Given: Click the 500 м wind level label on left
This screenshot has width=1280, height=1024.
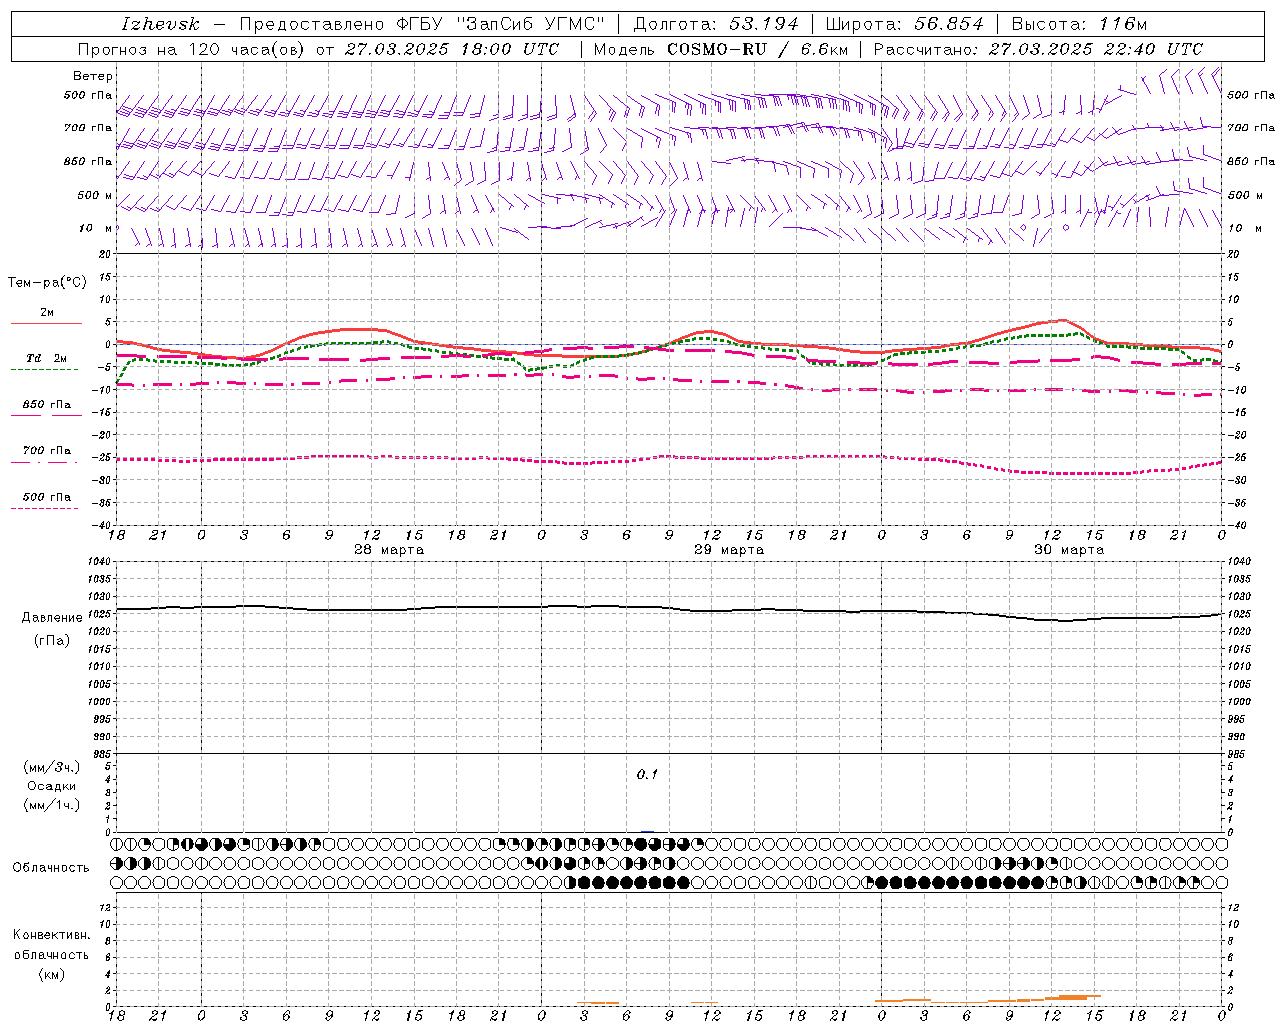Looking at the screenshot, I should click(x=95, y=196).
